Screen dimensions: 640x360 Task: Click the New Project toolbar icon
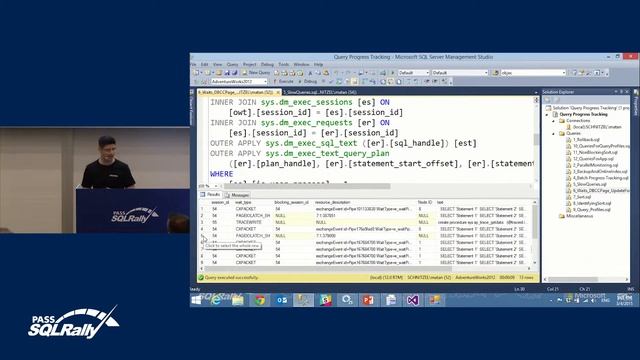[197, 73]
